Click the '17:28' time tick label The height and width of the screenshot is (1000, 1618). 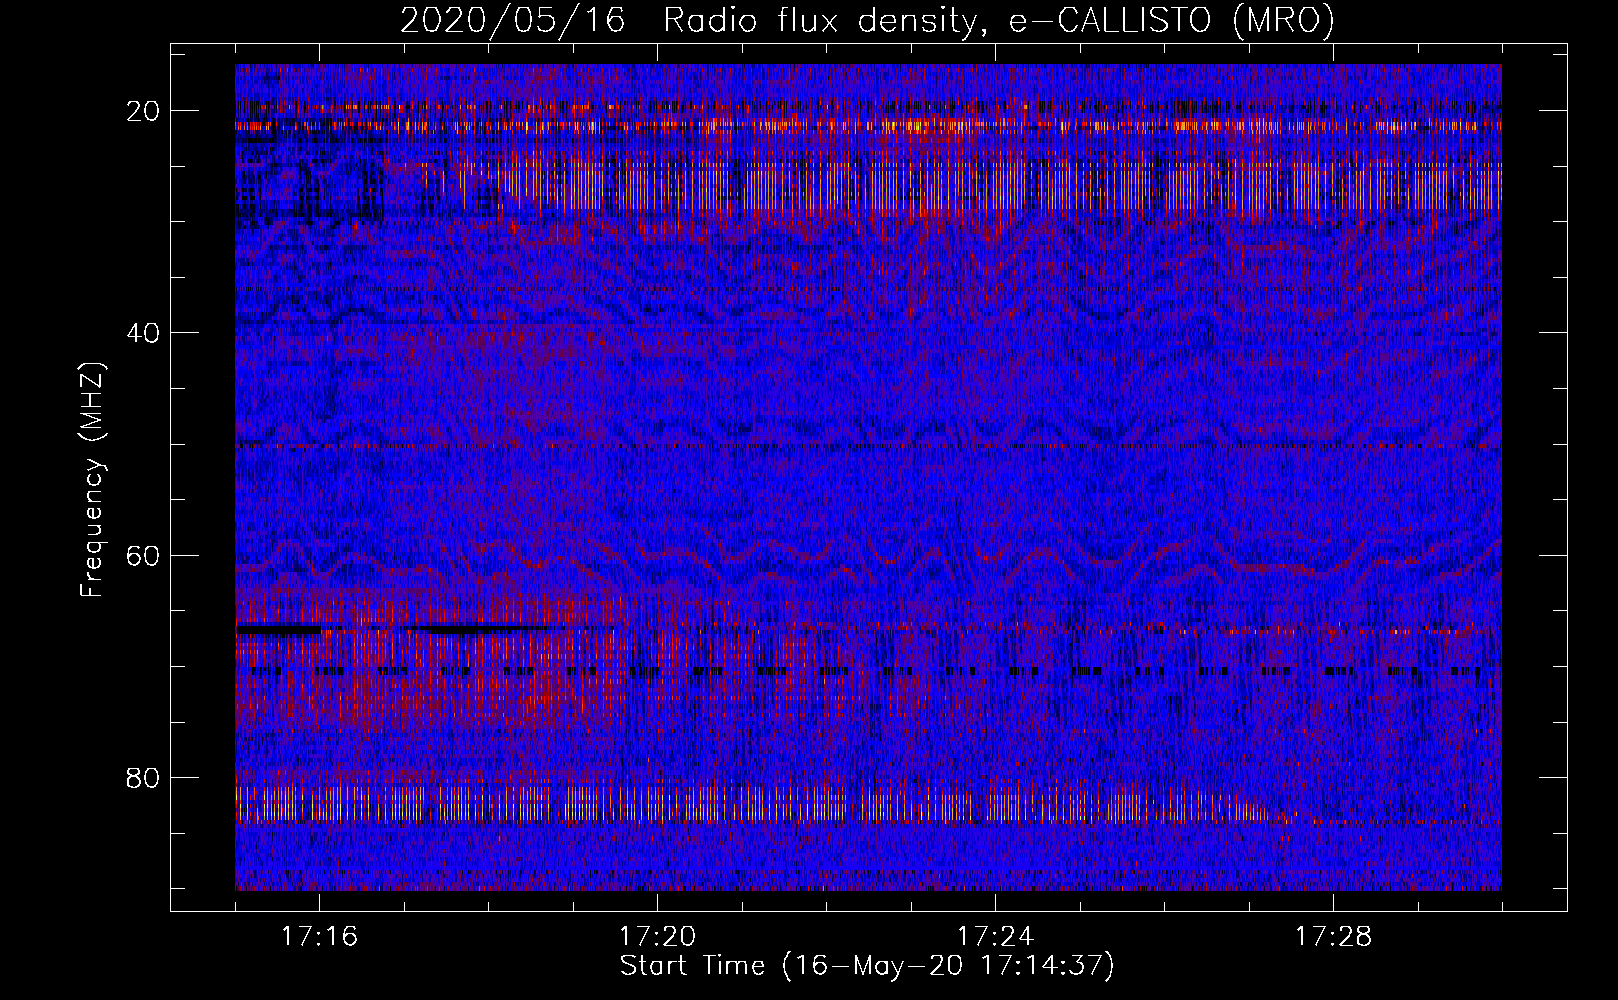click(x=1333, y=937)
